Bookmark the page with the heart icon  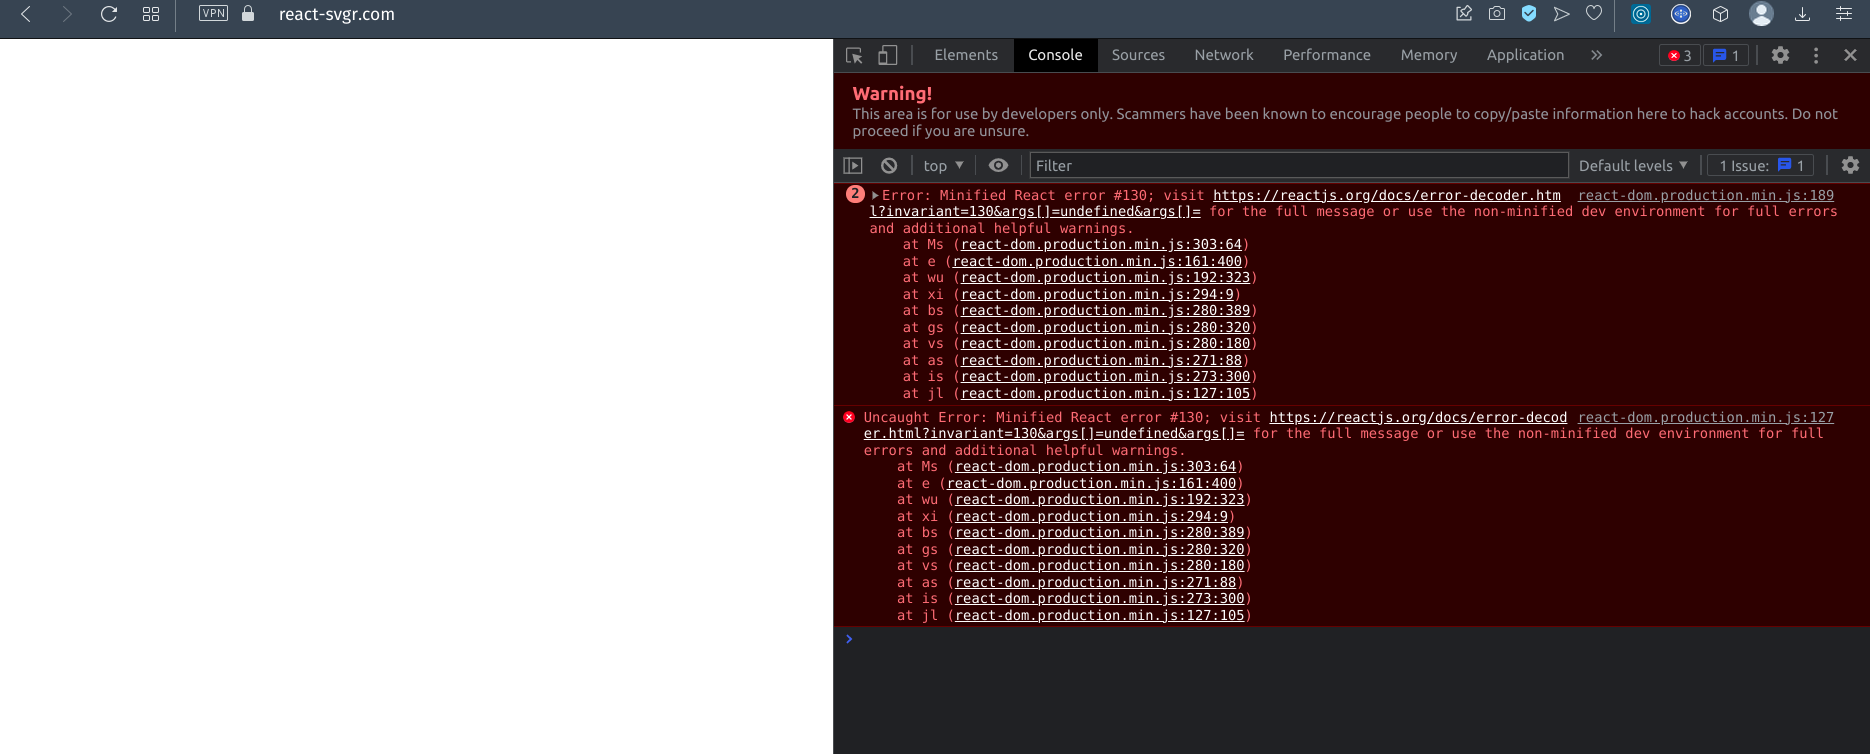click(1594, 13)
